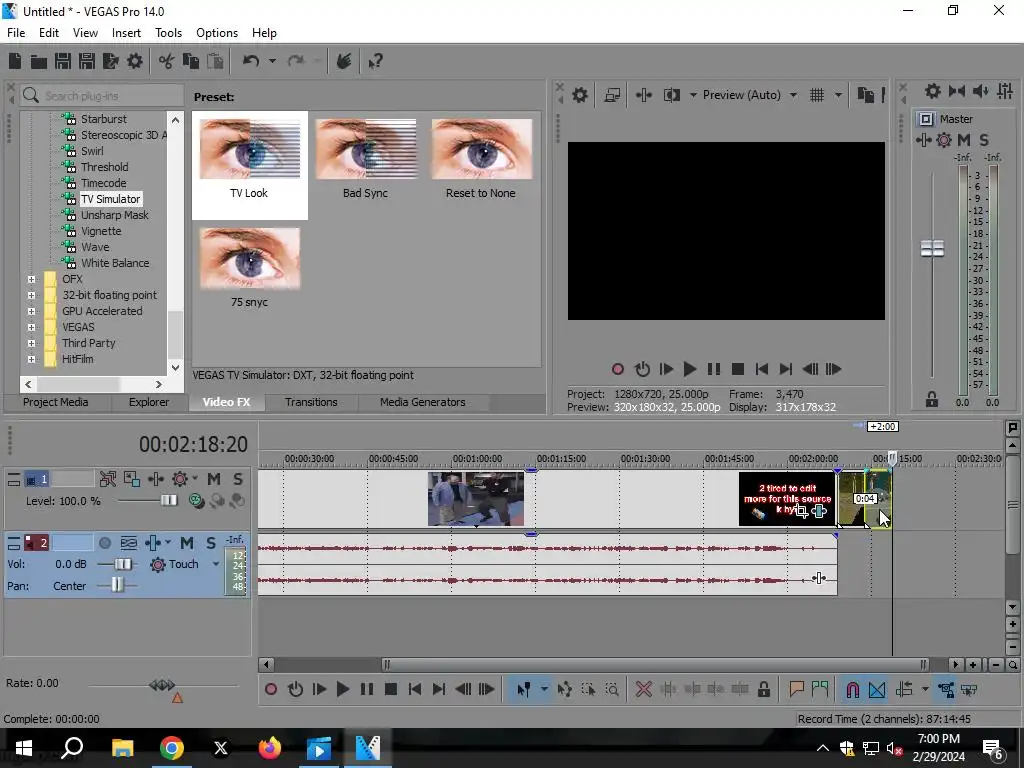Expand the OFX folder

click(x=31, y=279)
